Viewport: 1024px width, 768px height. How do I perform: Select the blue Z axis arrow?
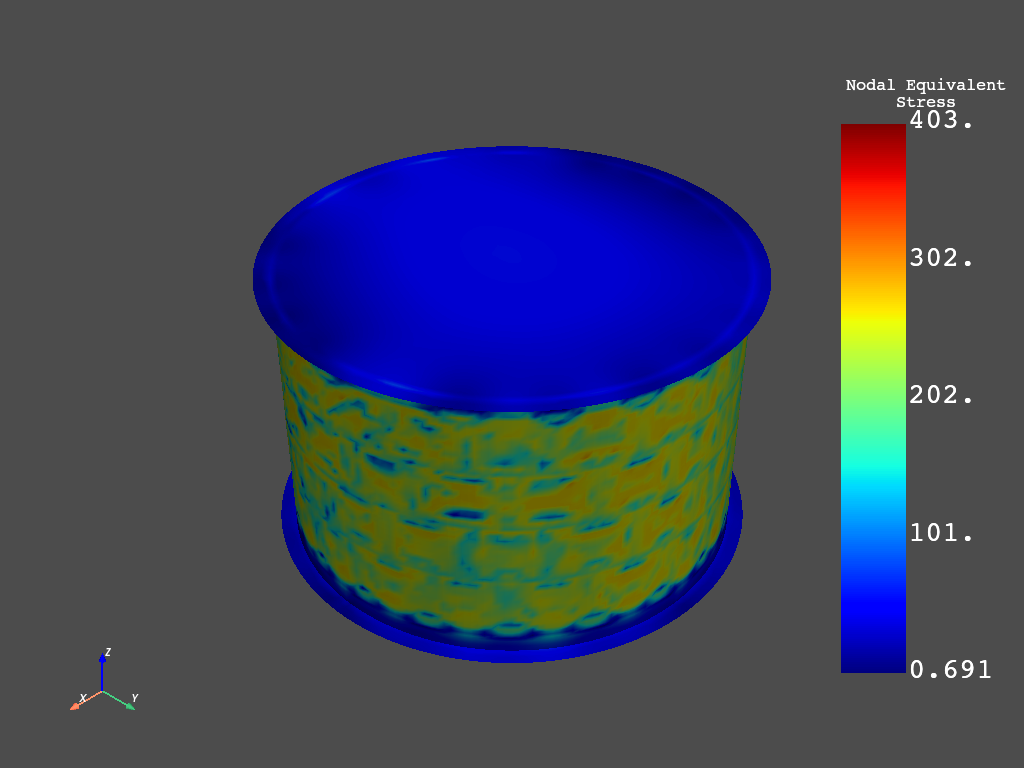click(x=102, y=672)
